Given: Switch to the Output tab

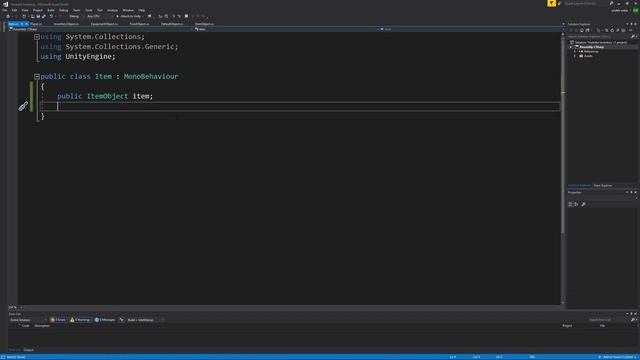Looking at the screenshot, I should tap(29, 350).
